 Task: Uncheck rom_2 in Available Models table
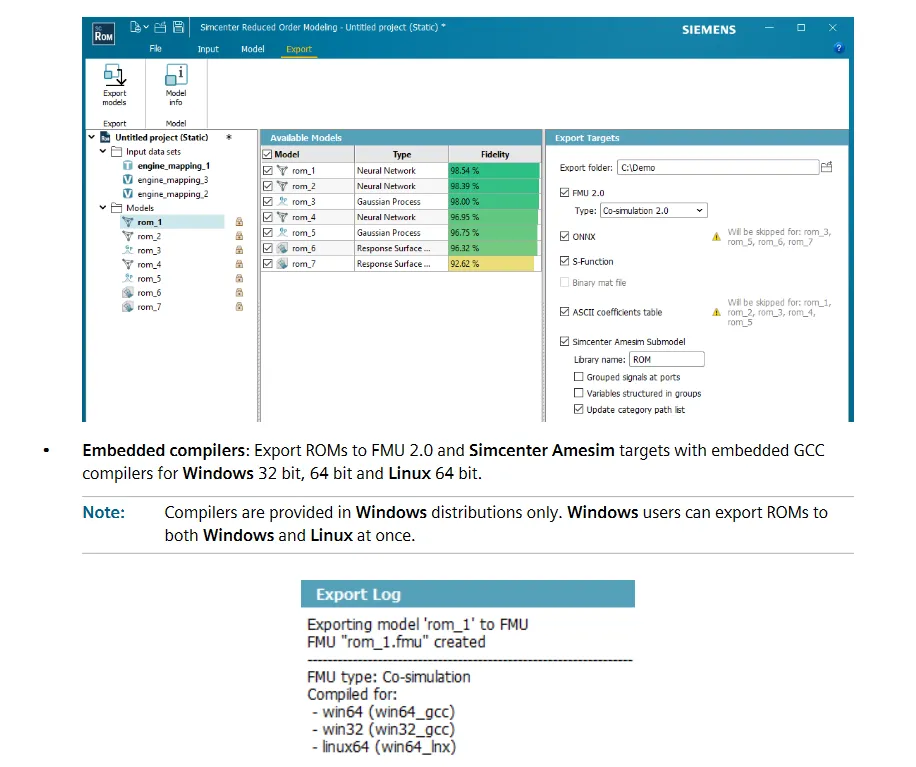pyautogui.click(x=268, y=186)
